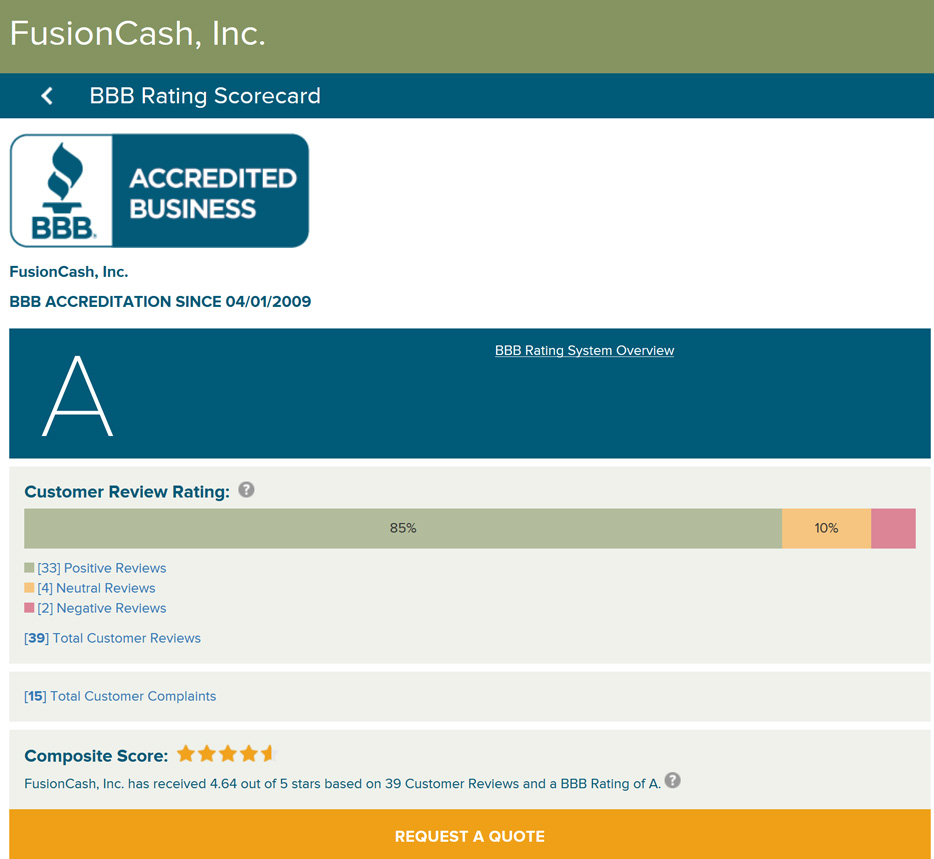Open the 15 Total Customer Complaints link
This screenshot has height=859, width=934.
pos(120,696)
